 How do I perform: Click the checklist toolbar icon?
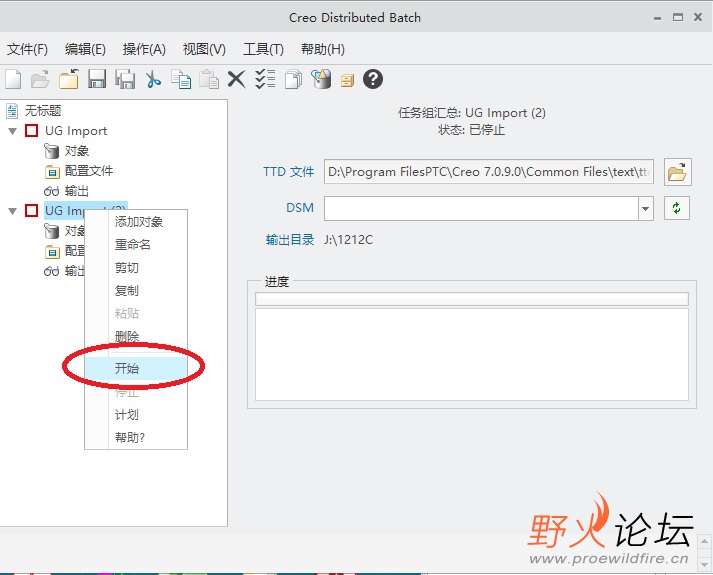265,80
